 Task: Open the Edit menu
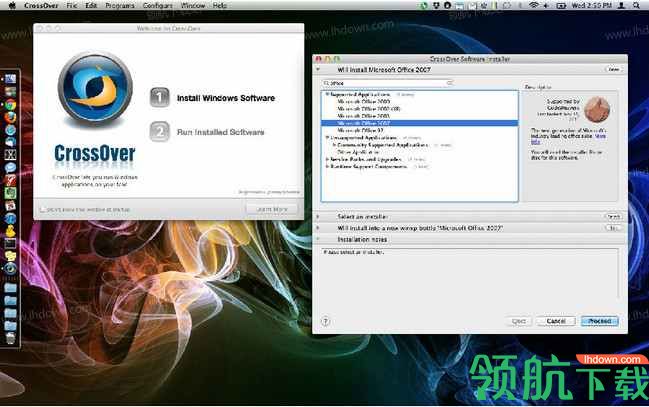point(91,5)
